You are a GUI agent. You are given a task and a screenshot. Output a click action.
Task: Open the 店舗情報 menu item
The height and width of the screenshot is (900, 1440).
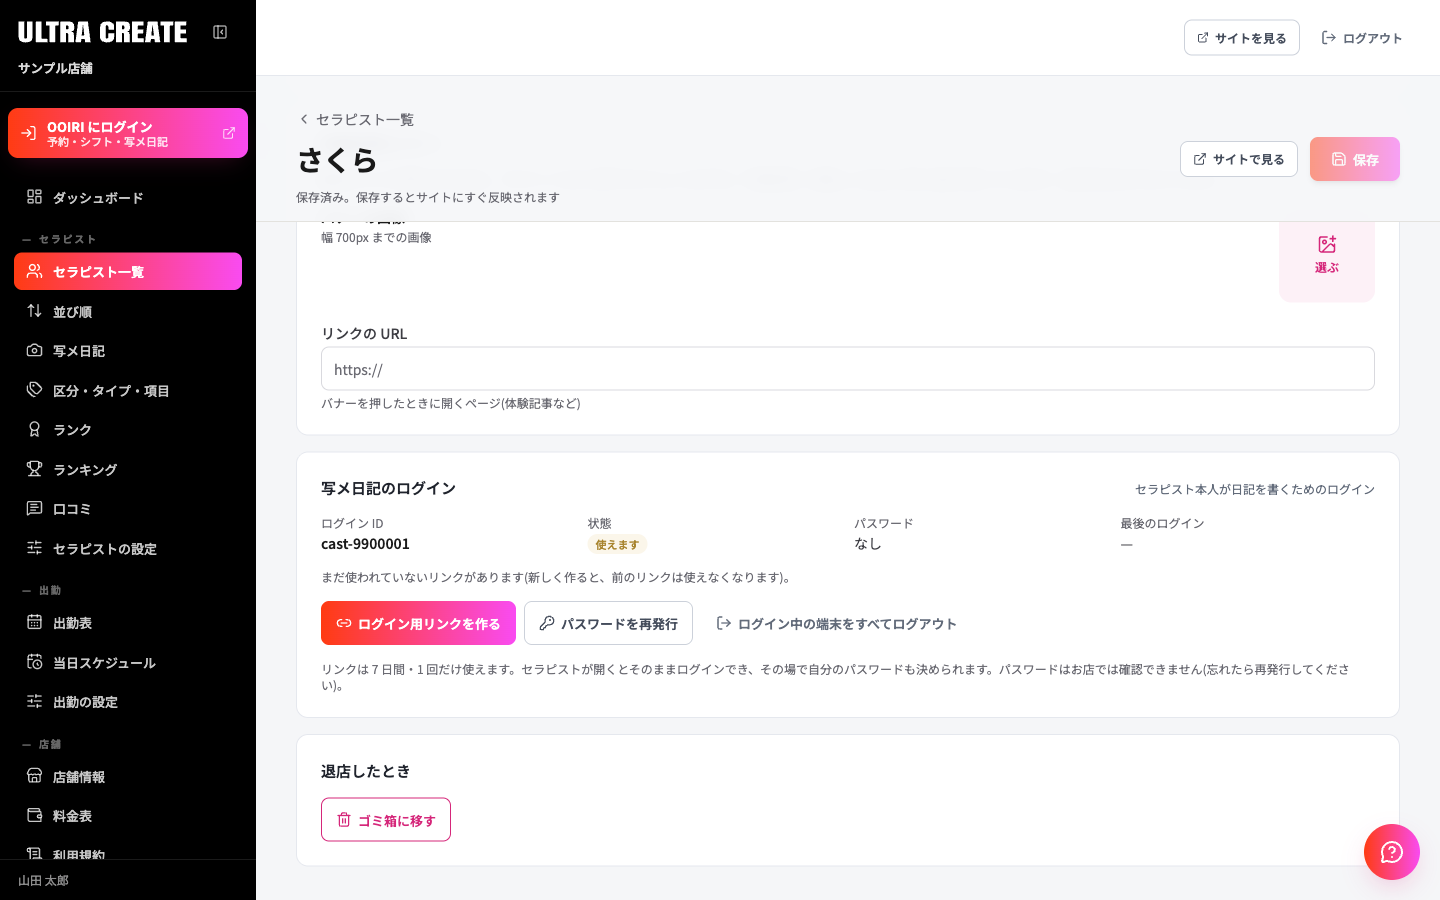coord(128,776)
